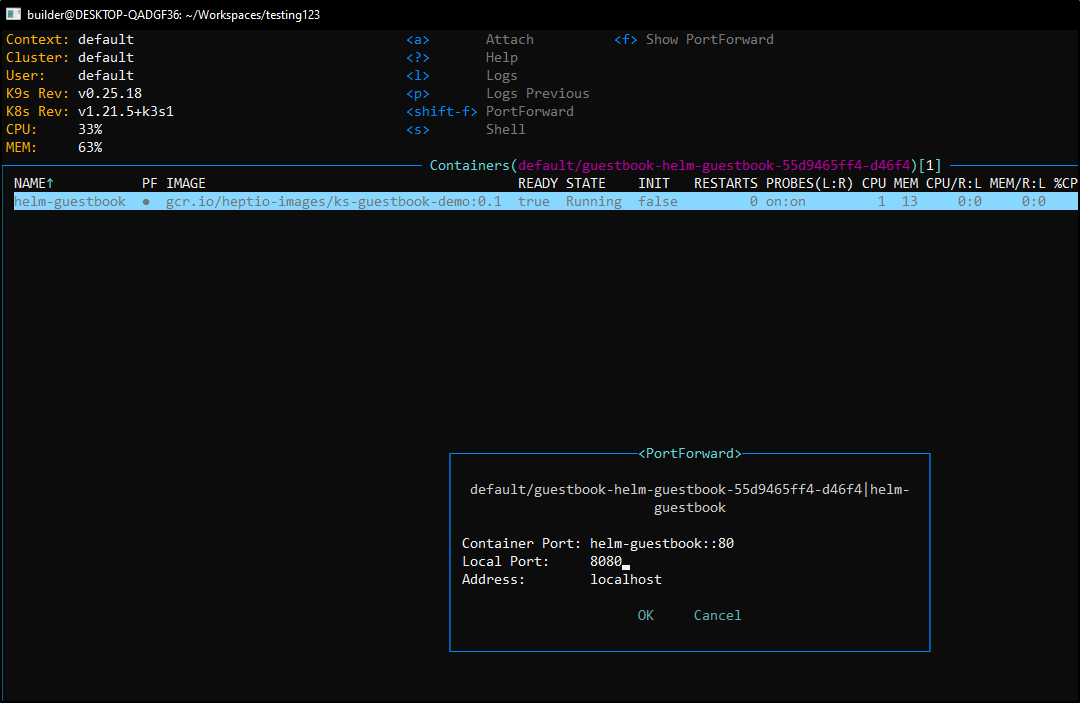Click the PROBES(L:R) column header
The image size is (1080, 703).
[809, 183]
